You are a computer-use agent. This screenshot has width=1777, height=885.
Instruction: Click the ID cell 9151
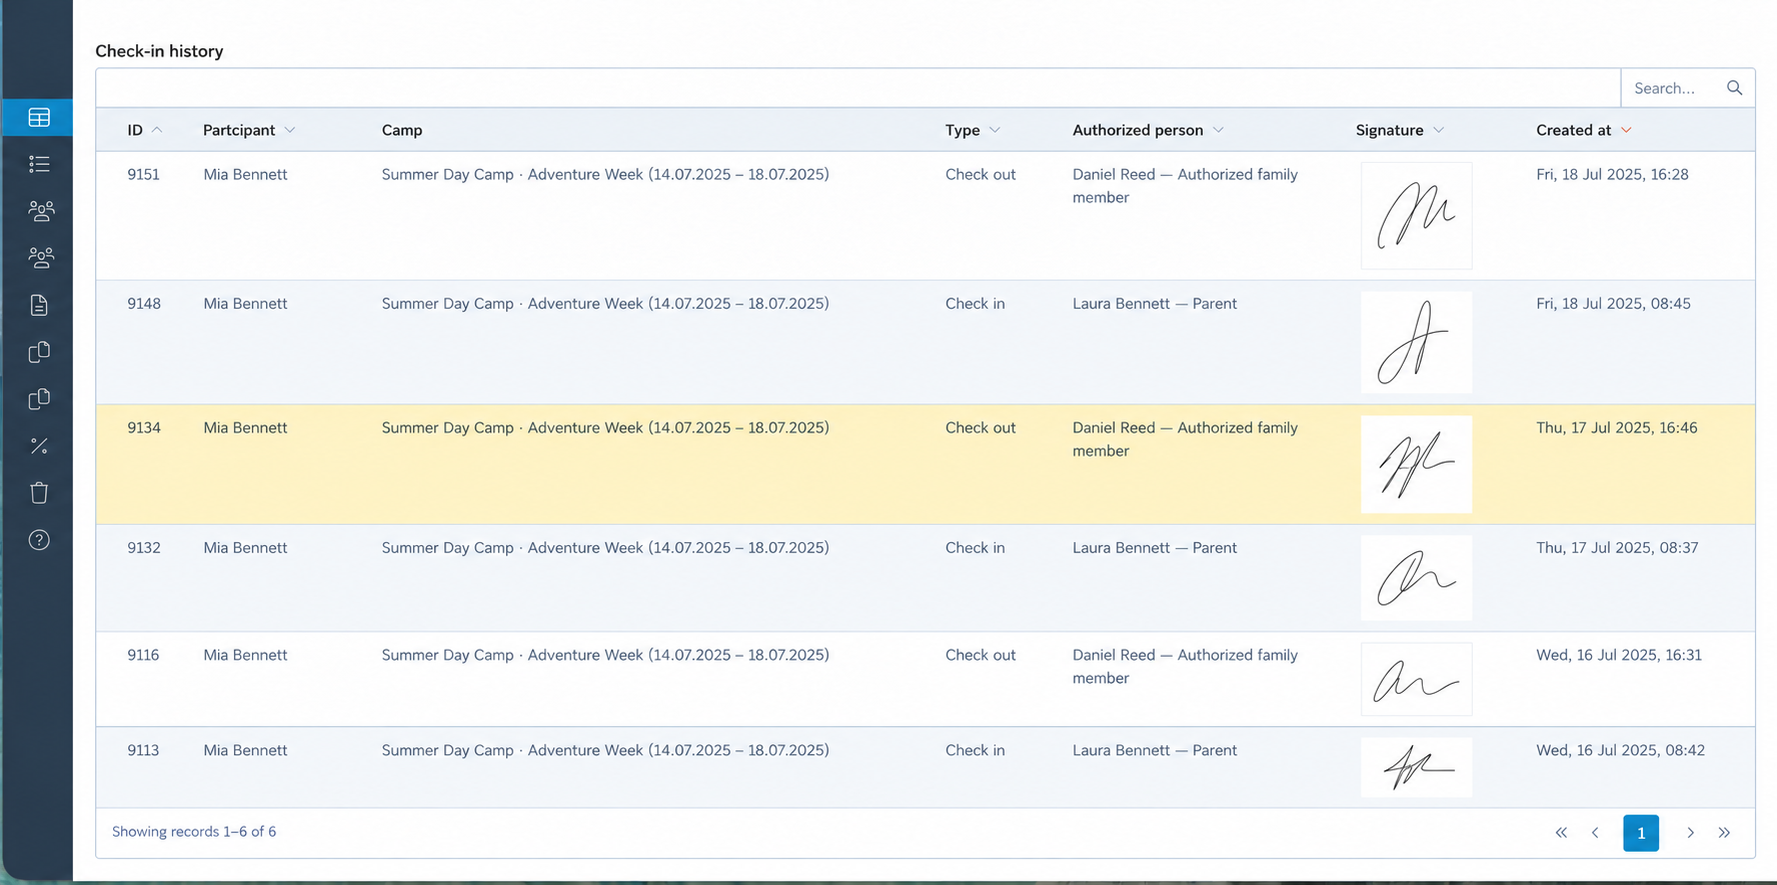[x=143, y=174]
